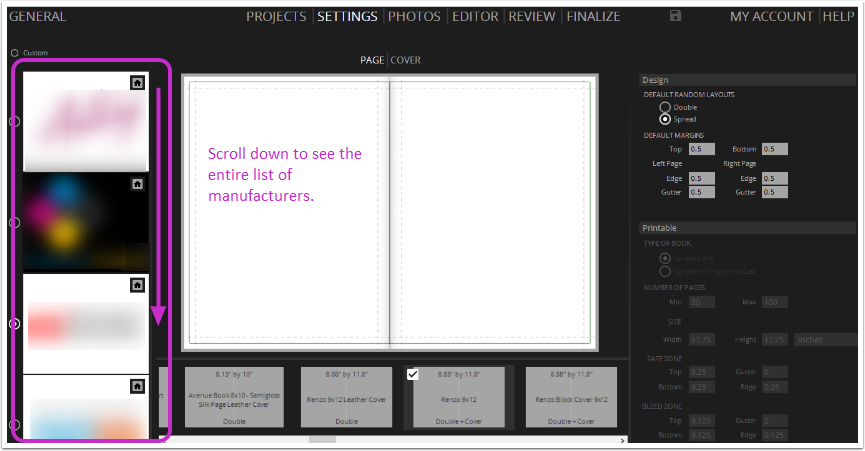
Task: Click the size Height field
Action: point(775,340)
